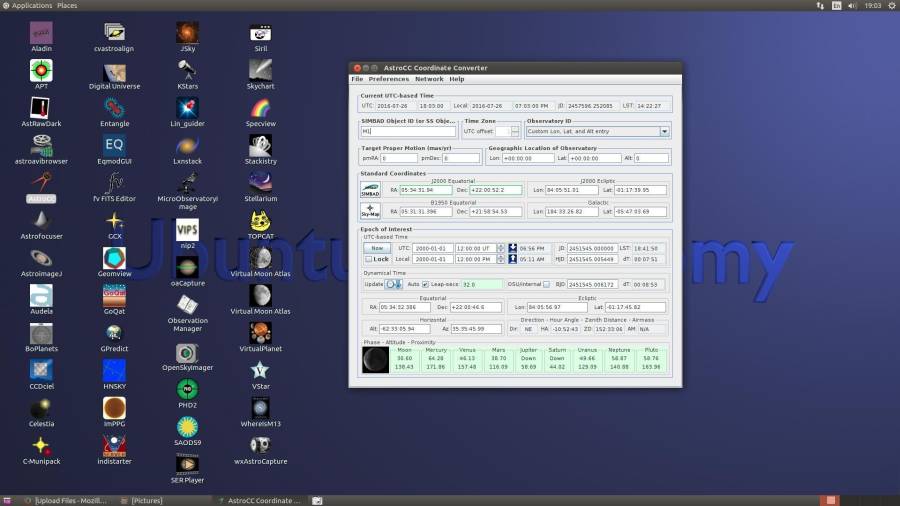The width and height of the screenshot is (900, 506).
Task: Toggle the OSU/Internal checkbox
Action: [546, 284]
